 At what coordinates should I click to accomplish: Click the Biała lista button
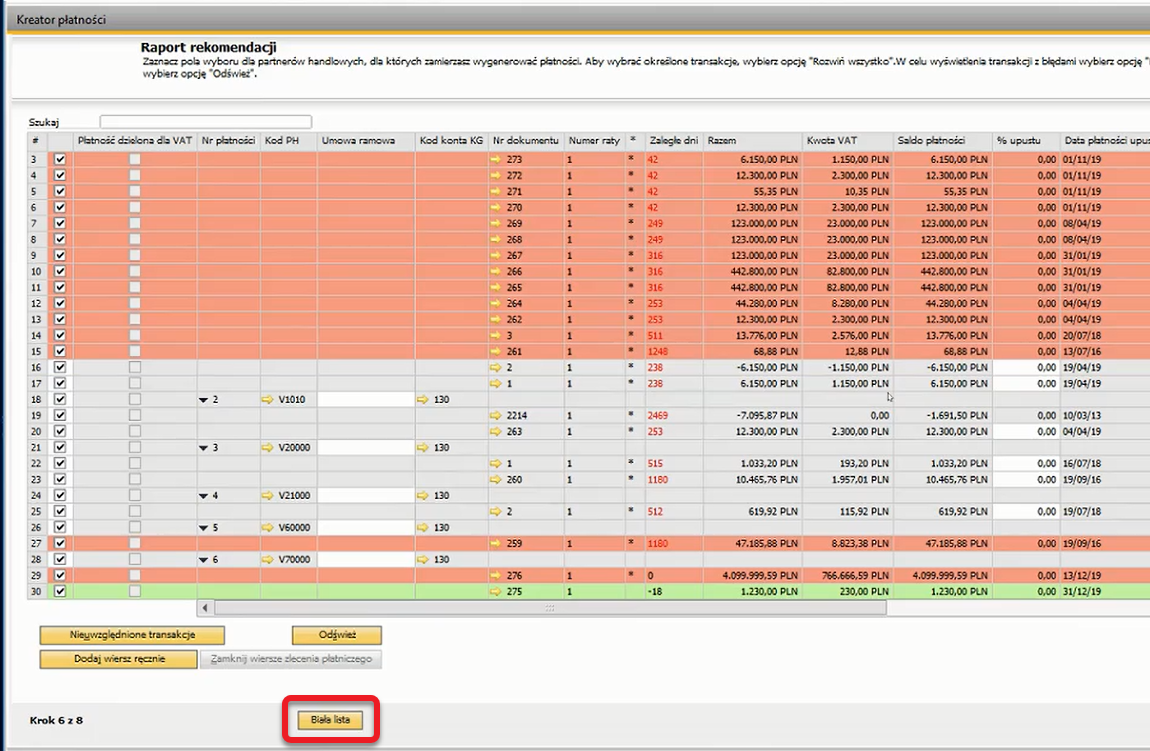tap(329, 719)
